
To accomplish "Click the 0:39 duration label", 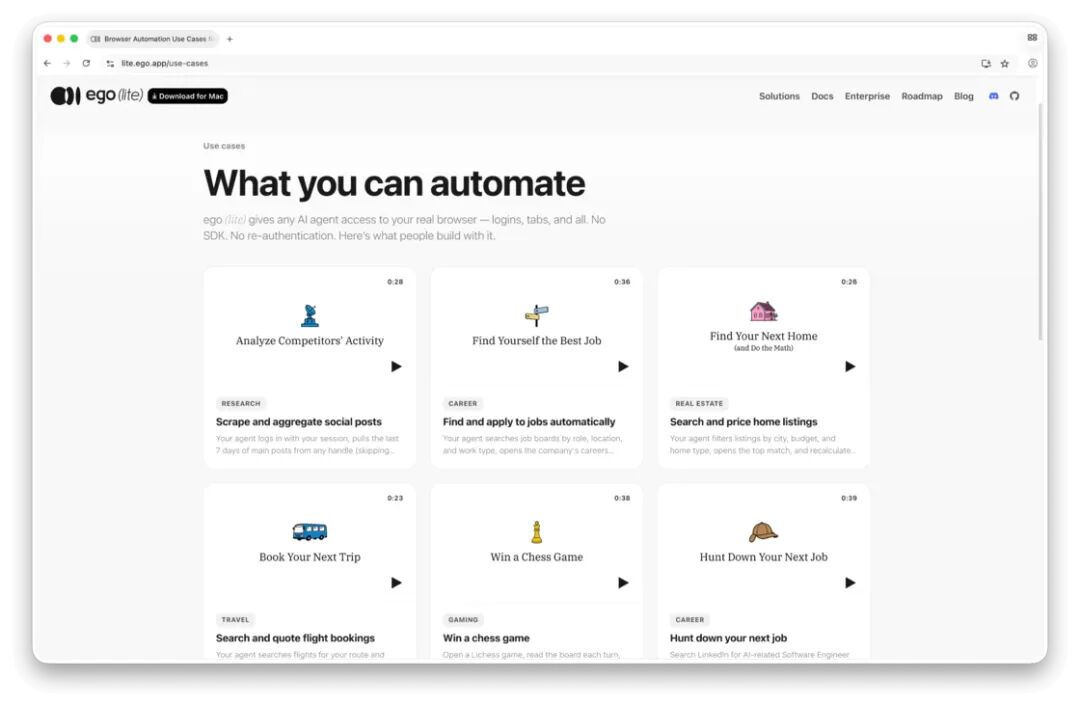I will (849, 498).
